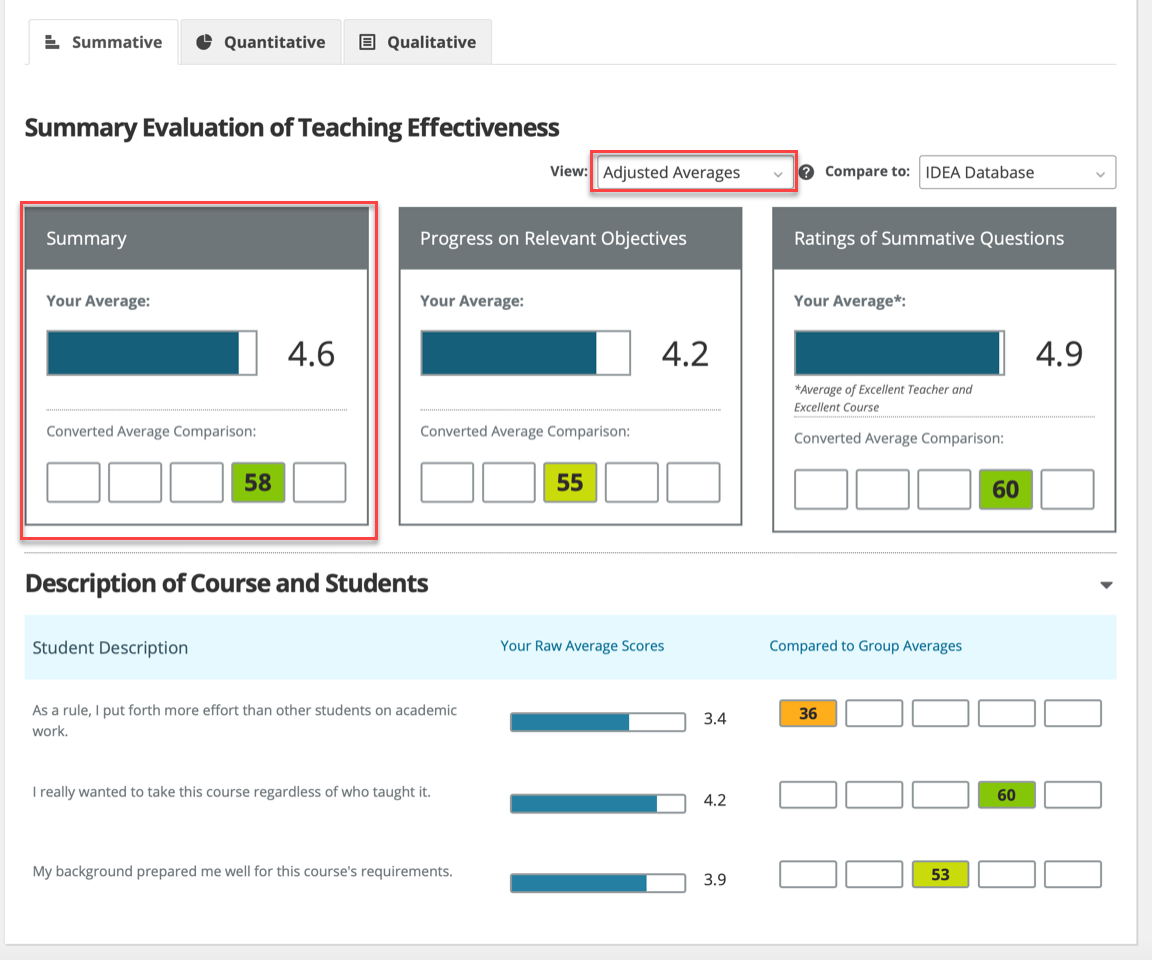This screenshot has height=960, width=1152.
Task: Click the green 60 box in wanted-course row
Action: click(1007, 795)
